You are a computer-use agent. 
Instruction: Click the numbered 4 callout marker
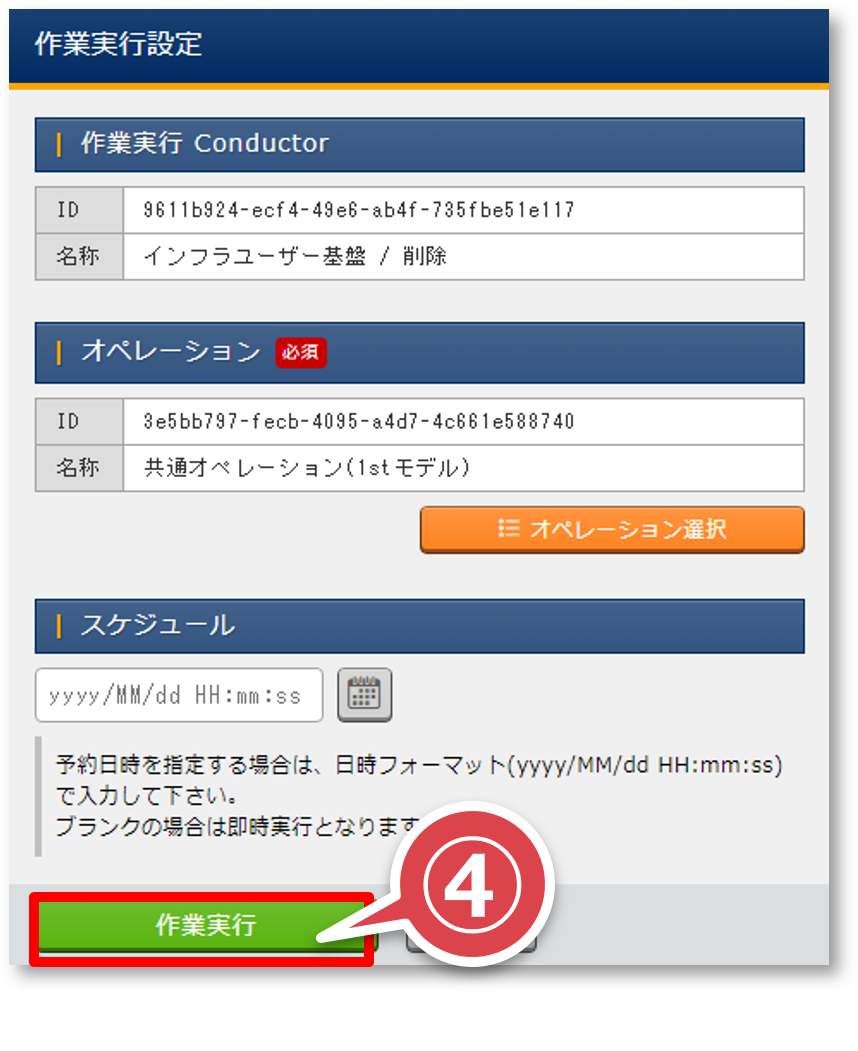tap(473, 885)
